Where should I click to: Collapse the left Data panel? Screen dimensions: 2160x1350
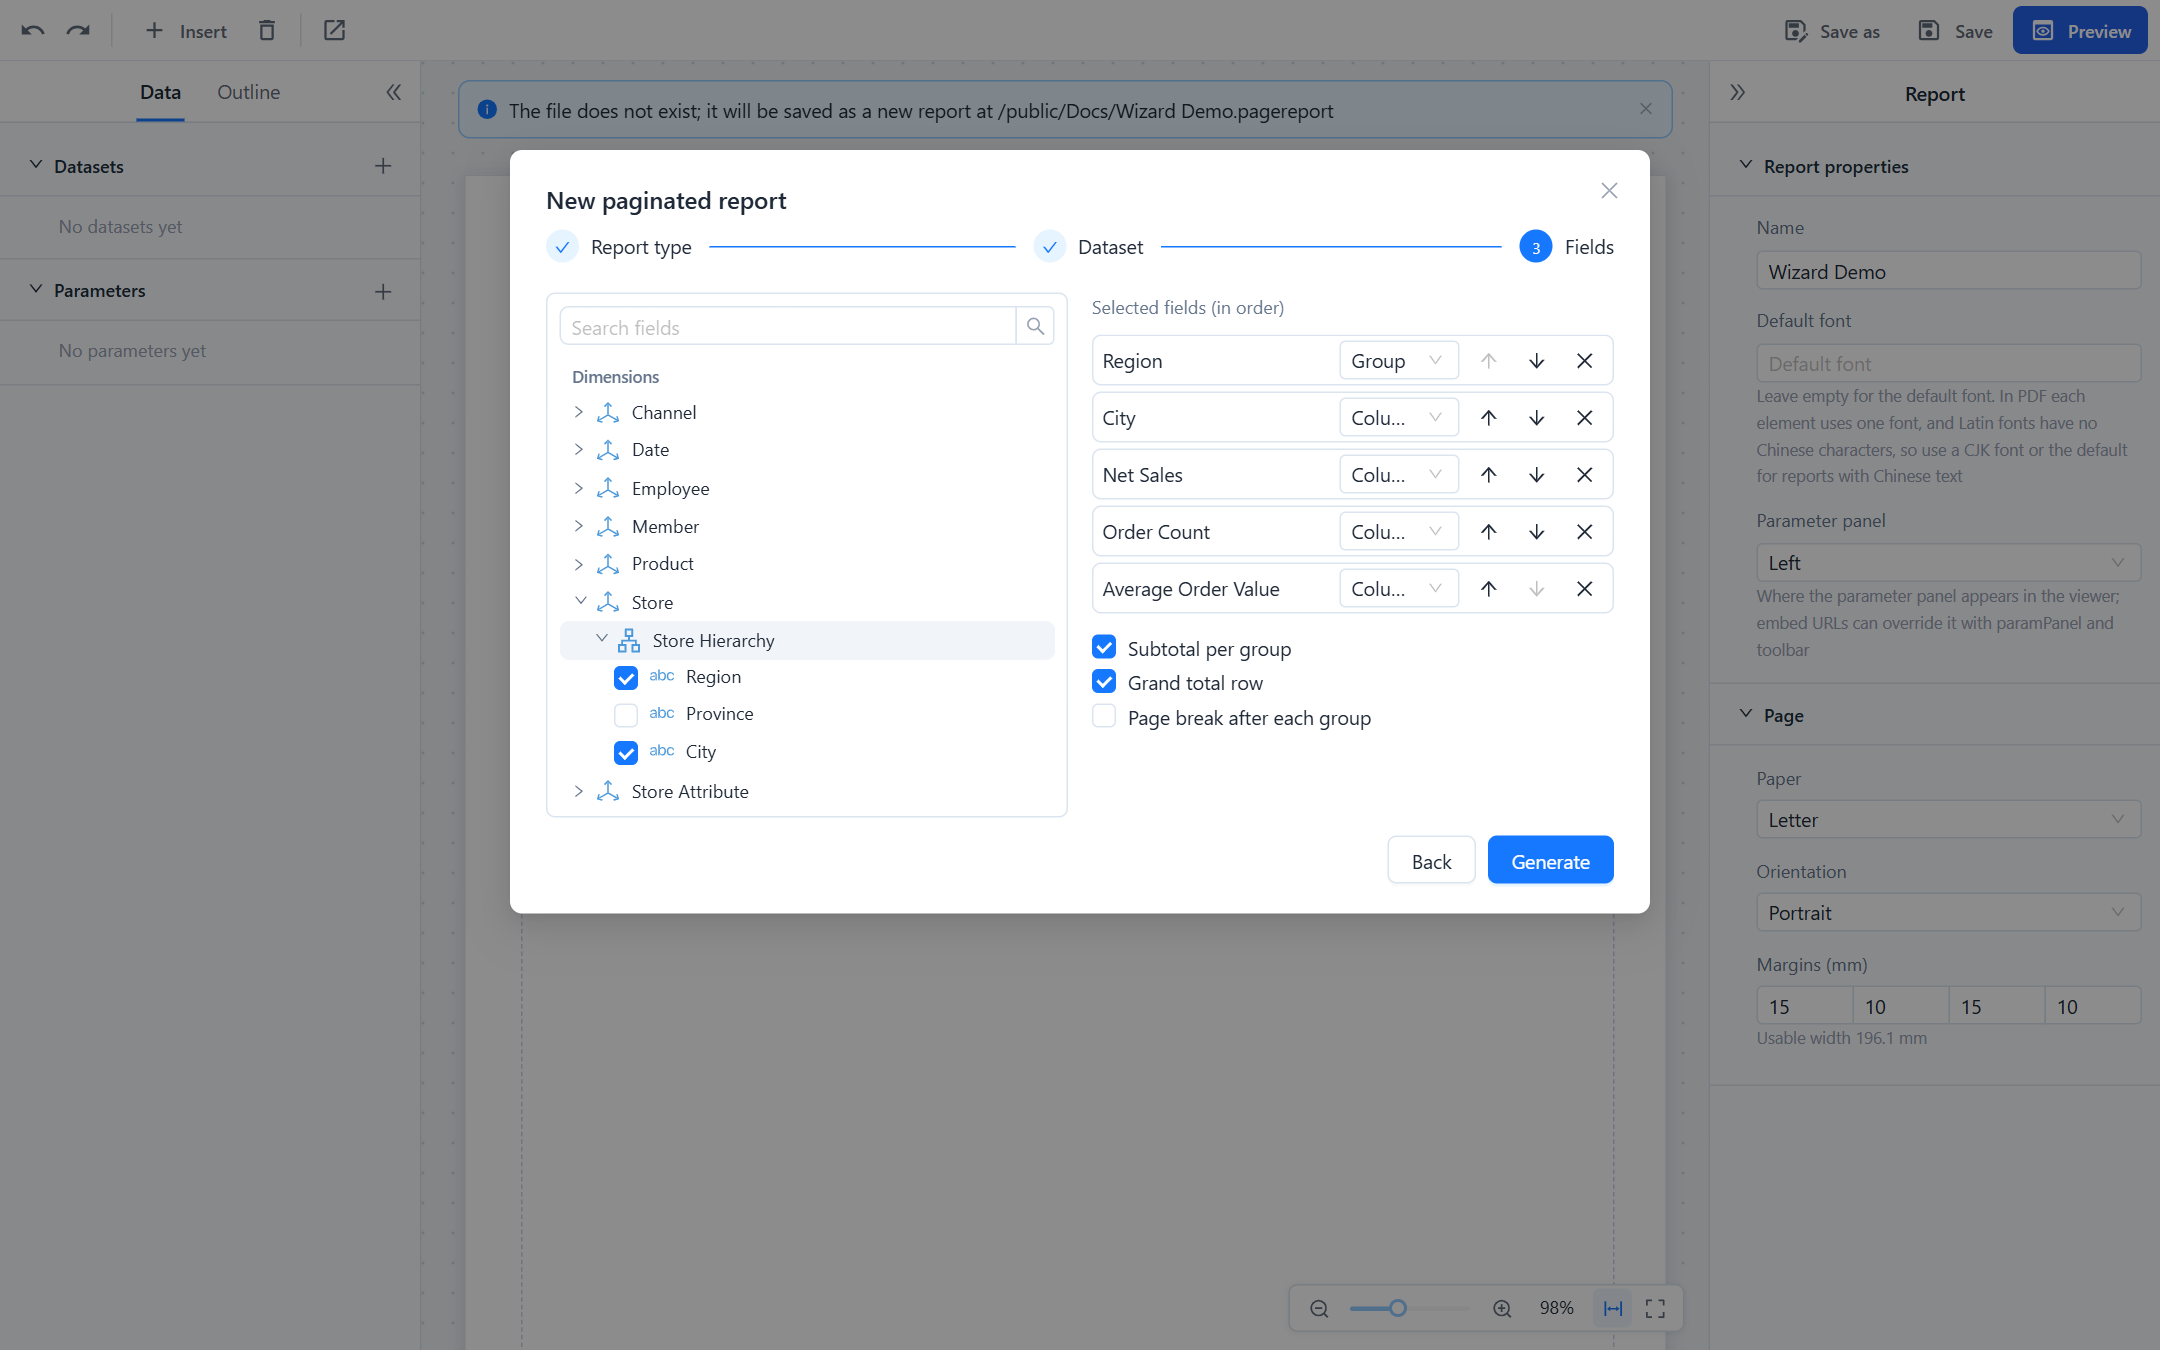[394, 92]
